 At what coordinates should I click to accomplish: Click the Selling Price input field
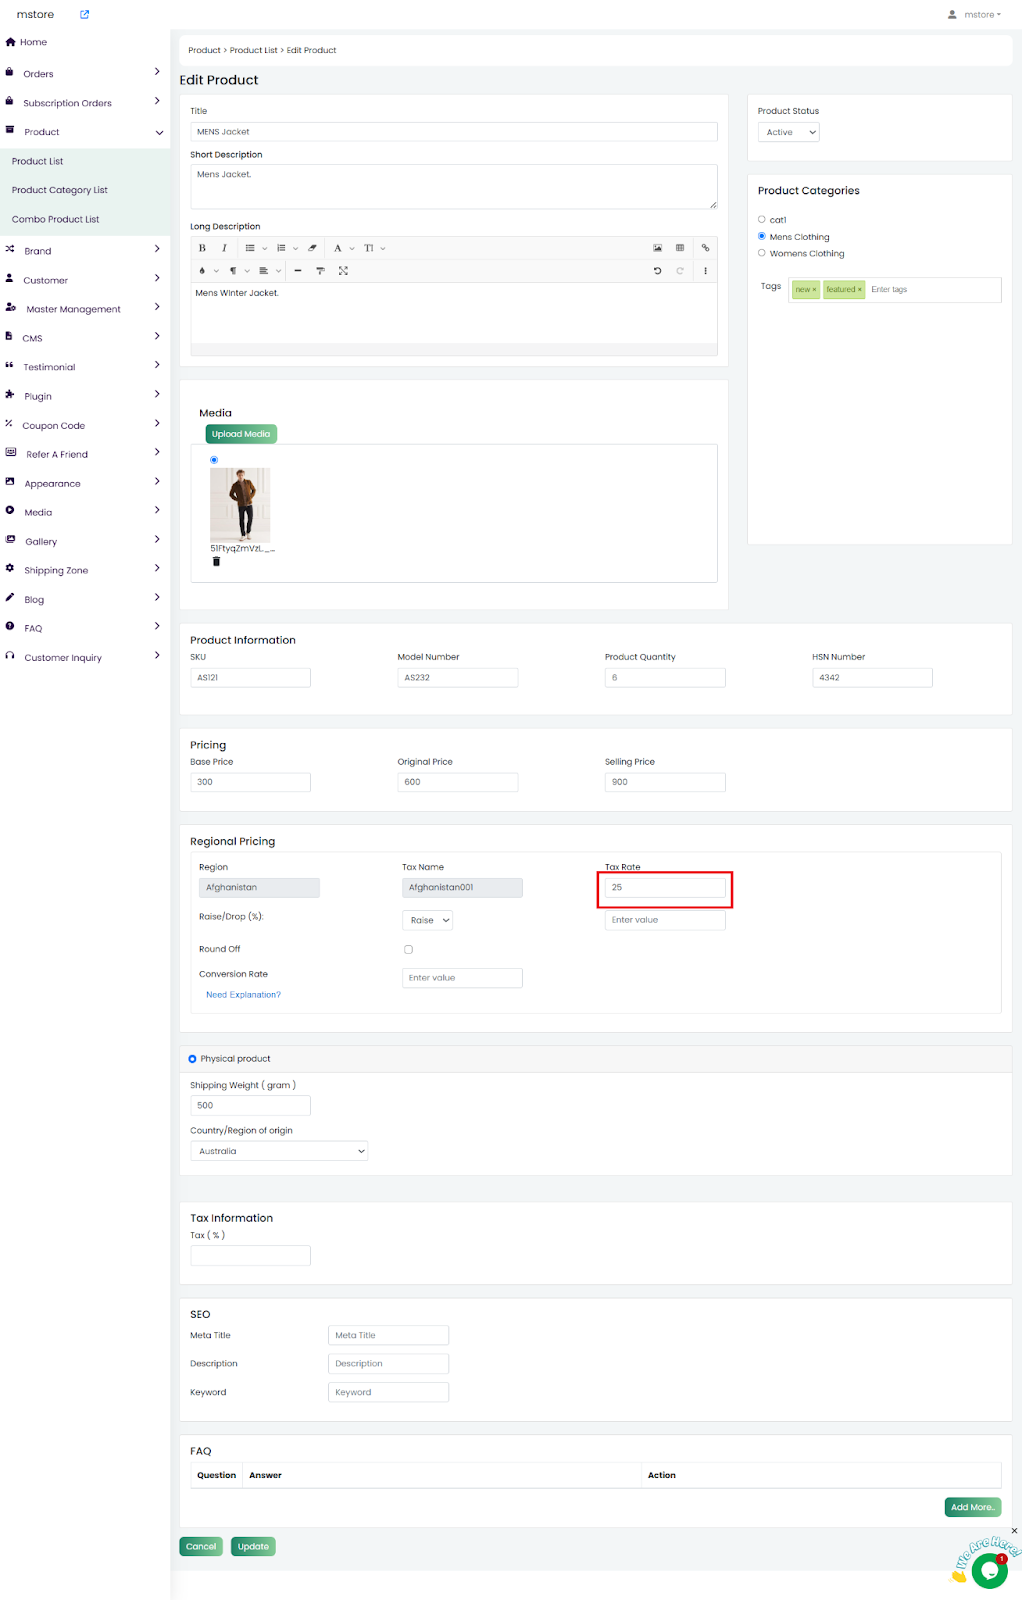click(665, 782)
